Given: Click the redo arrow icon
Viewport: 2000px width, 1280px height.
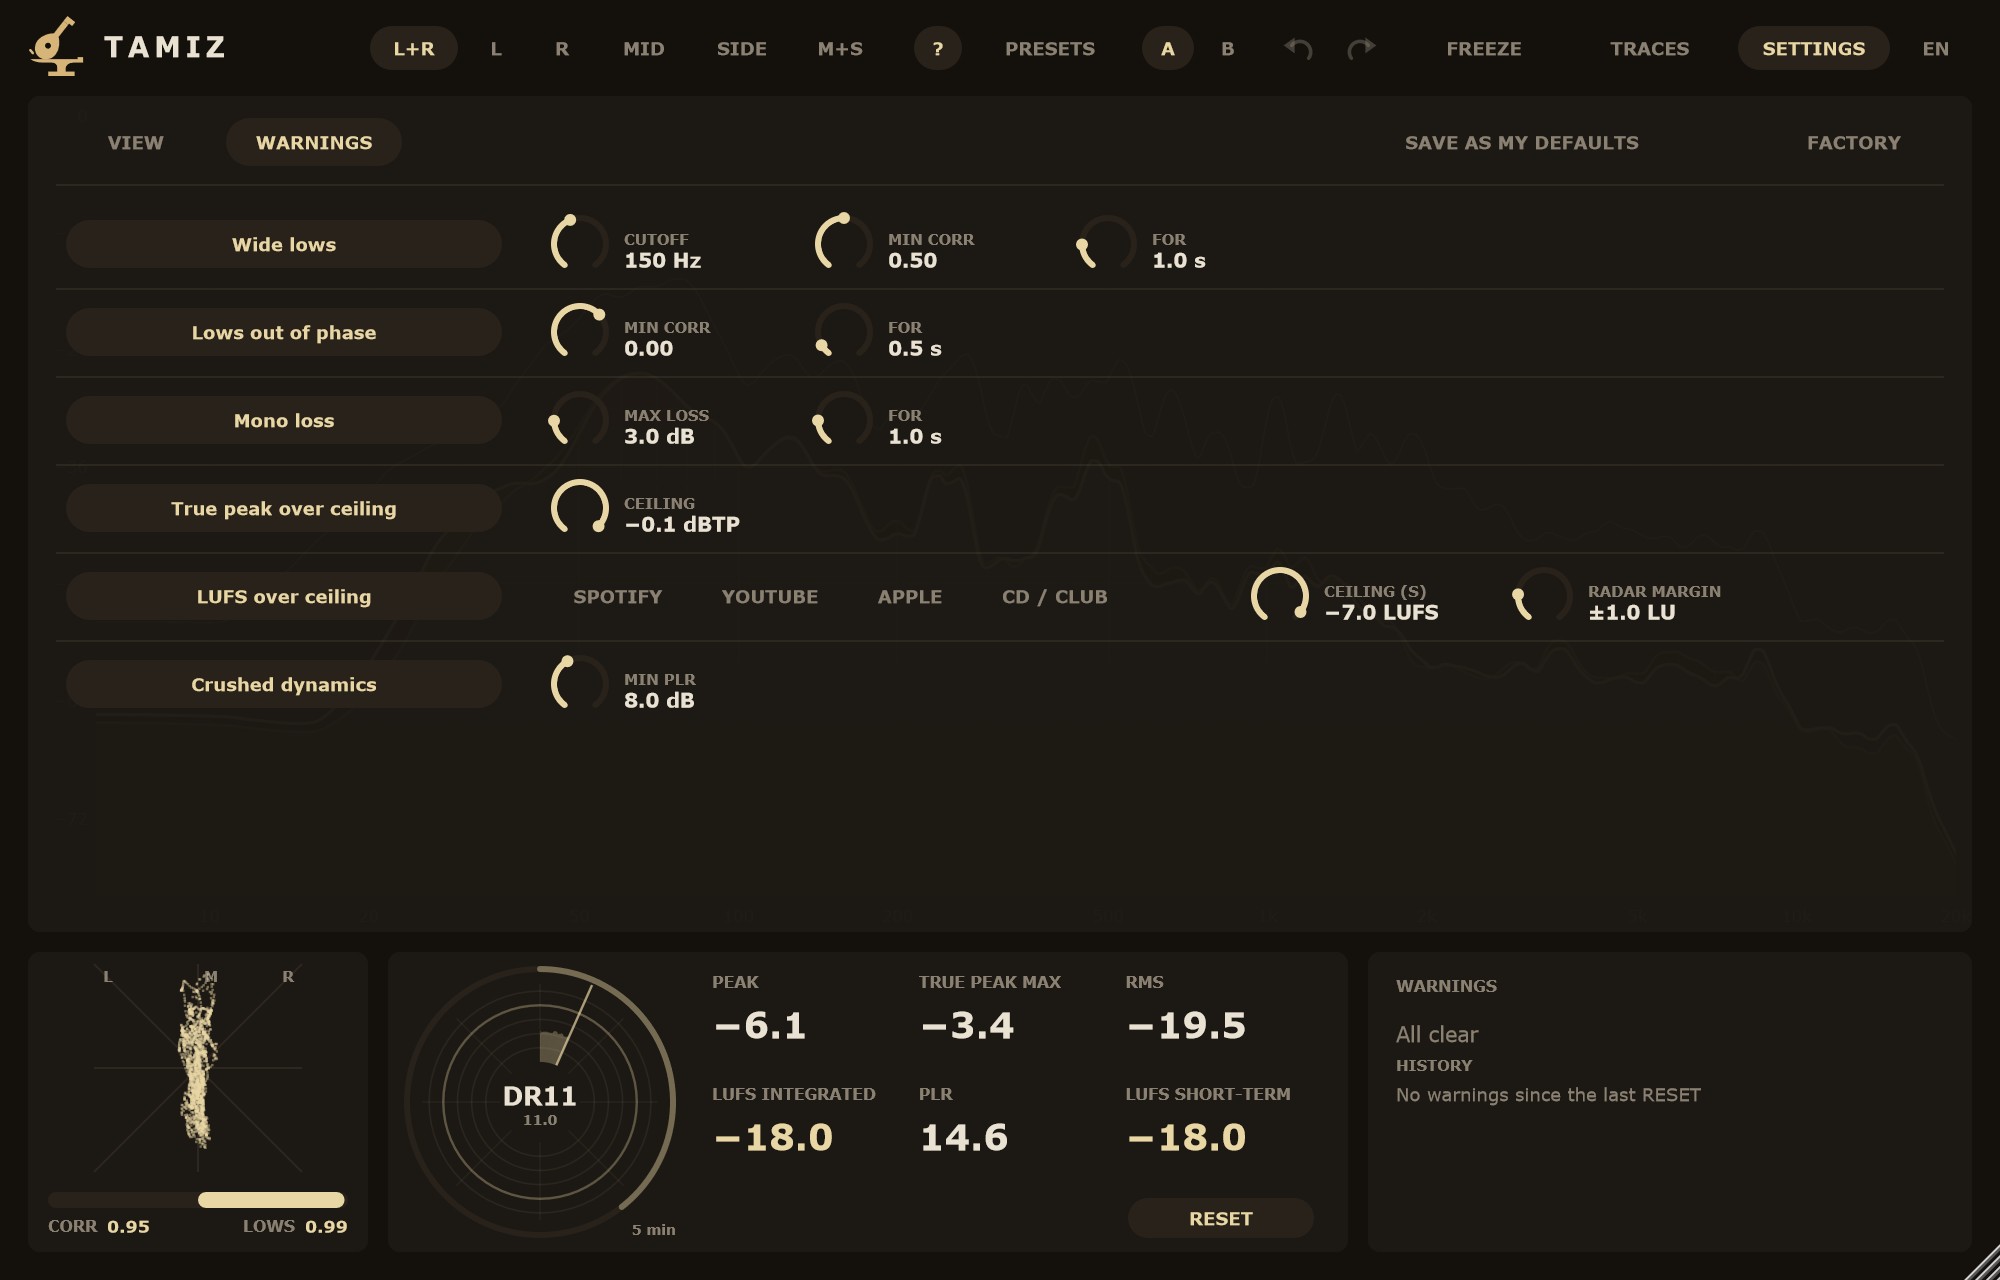Looking at the screenshot, I should point(1361,48).
